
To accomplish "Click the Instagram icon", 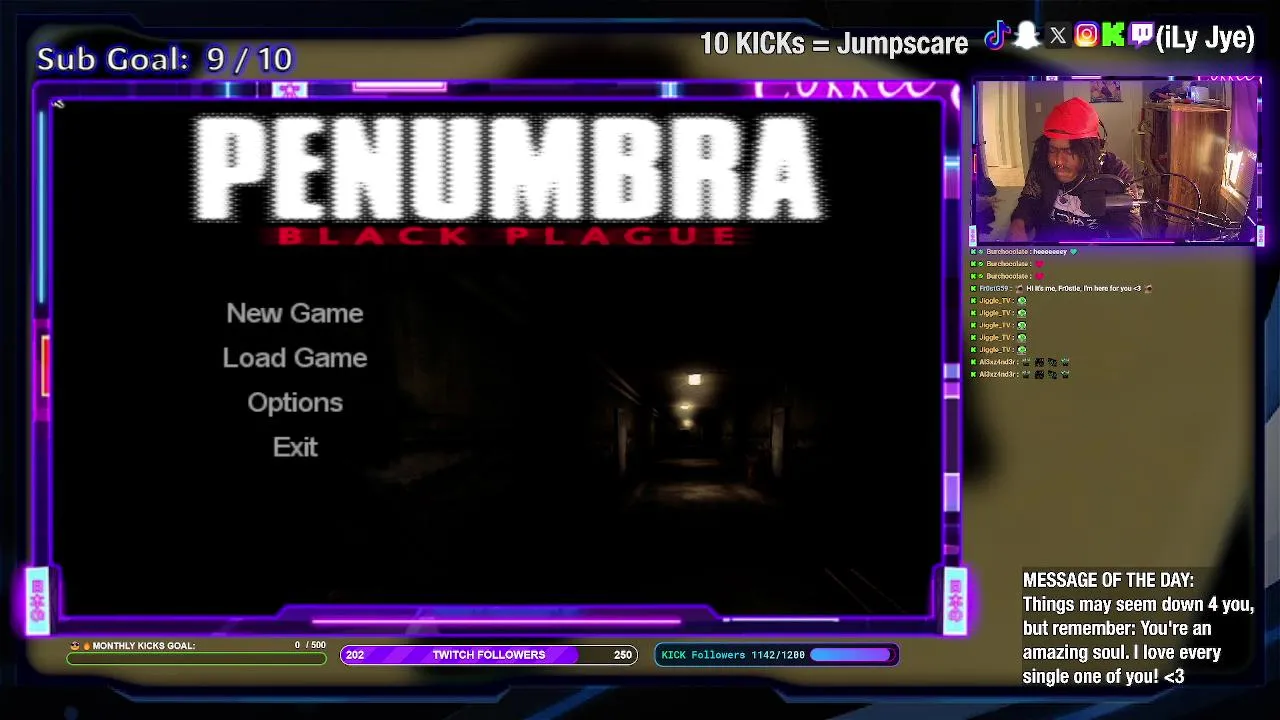I will tap(1086, 37).
